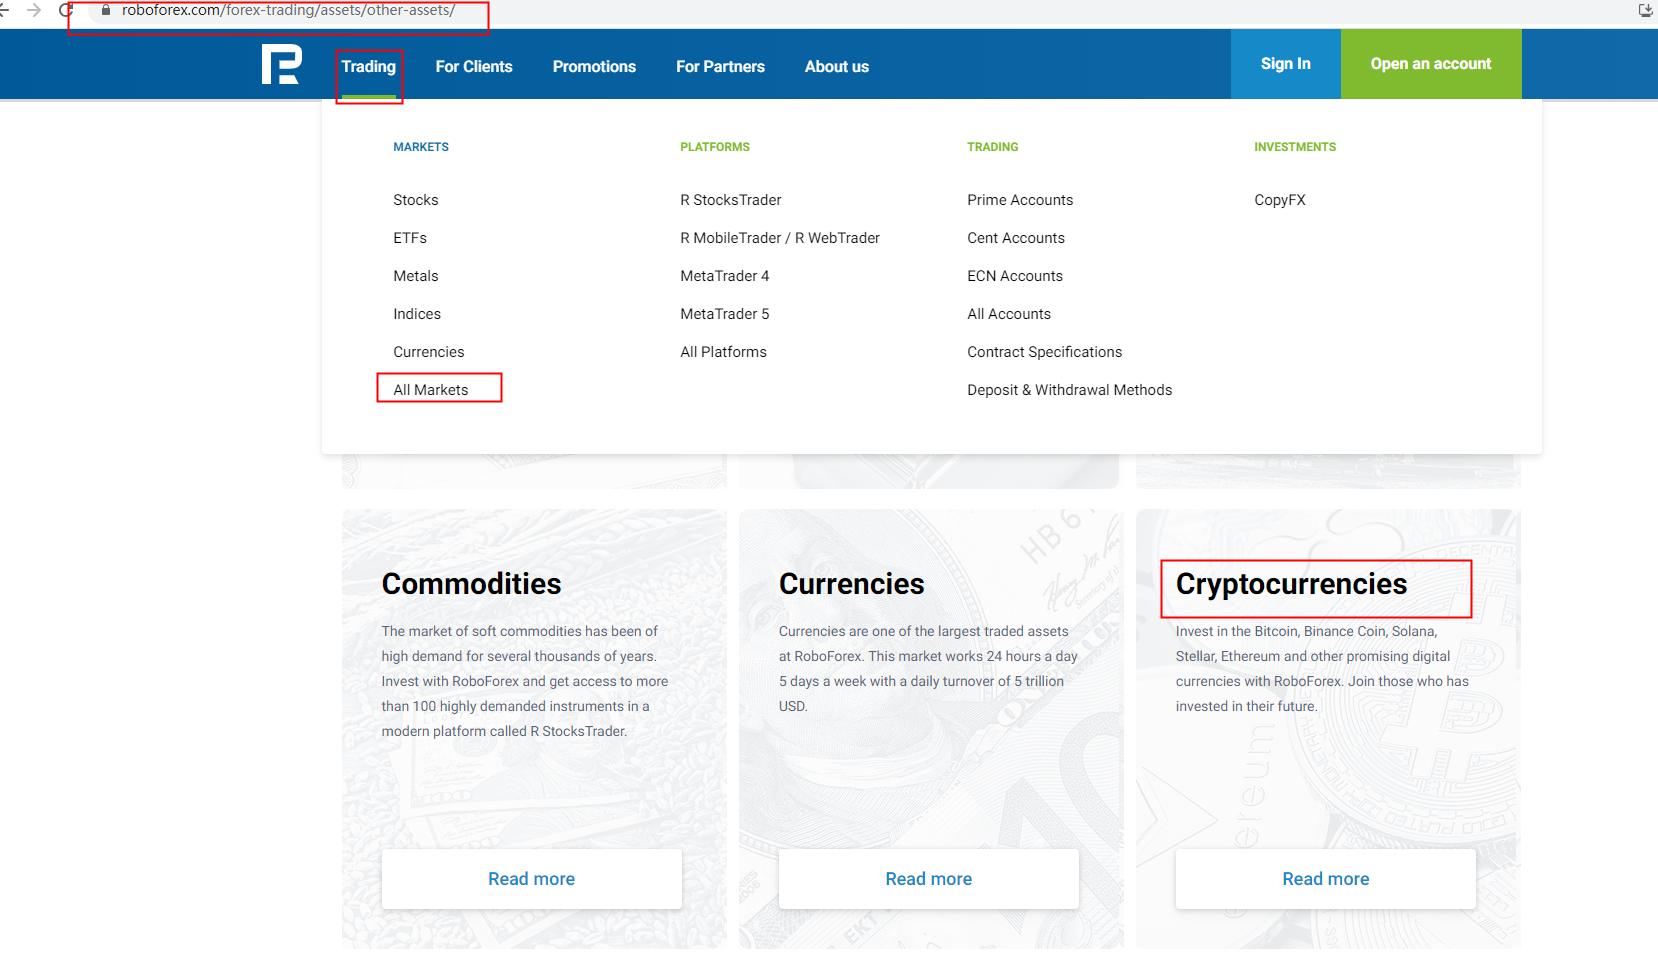The width and height of the screenshot is (1658, 962).
Task: Click the INVESTMENTS column header
Action: (1295, 147)
